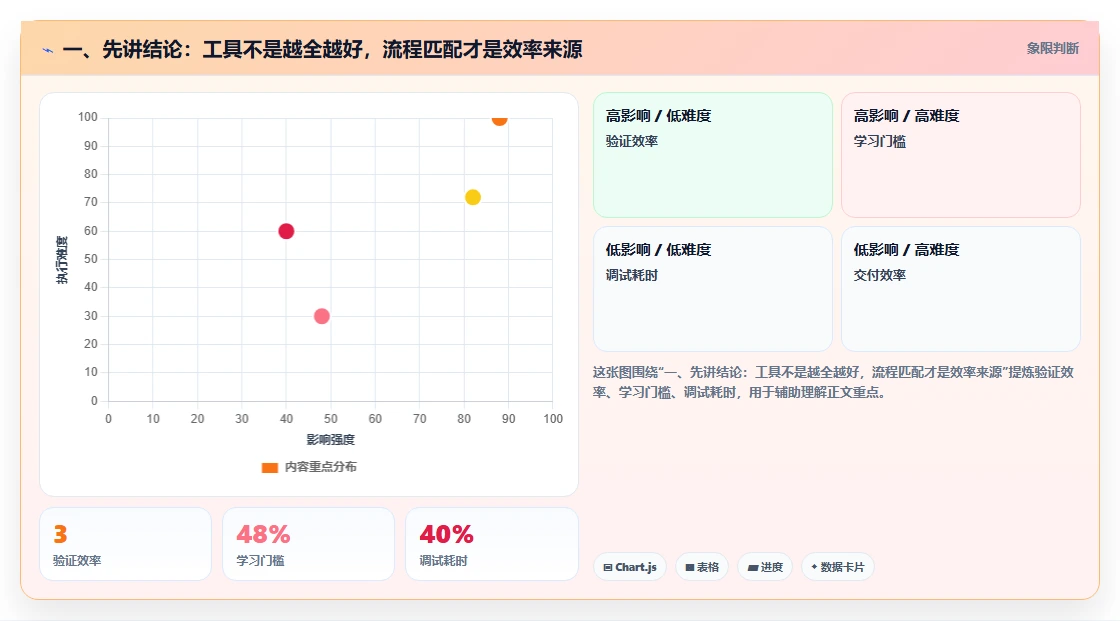Select the 低影响 / 高难度 quadrant card

[x=961, y=289]
